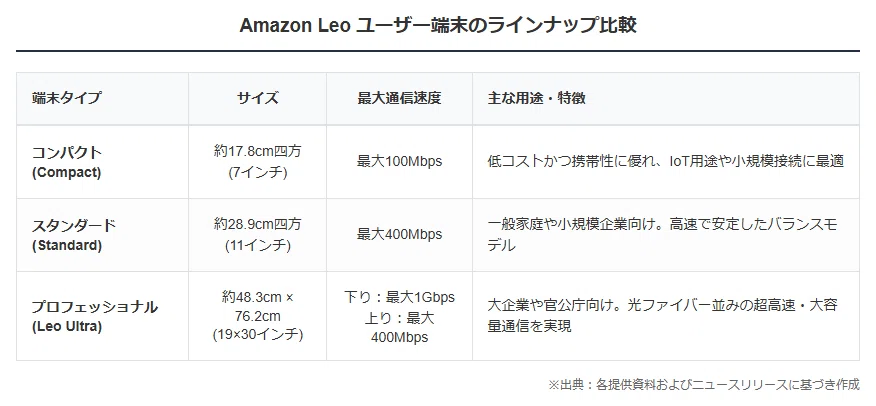This screenshot has height=406, width=876.
Task: Click the title Amazon Leo ユーザー端末のラインナップ比較
Action: coord(438,26)
